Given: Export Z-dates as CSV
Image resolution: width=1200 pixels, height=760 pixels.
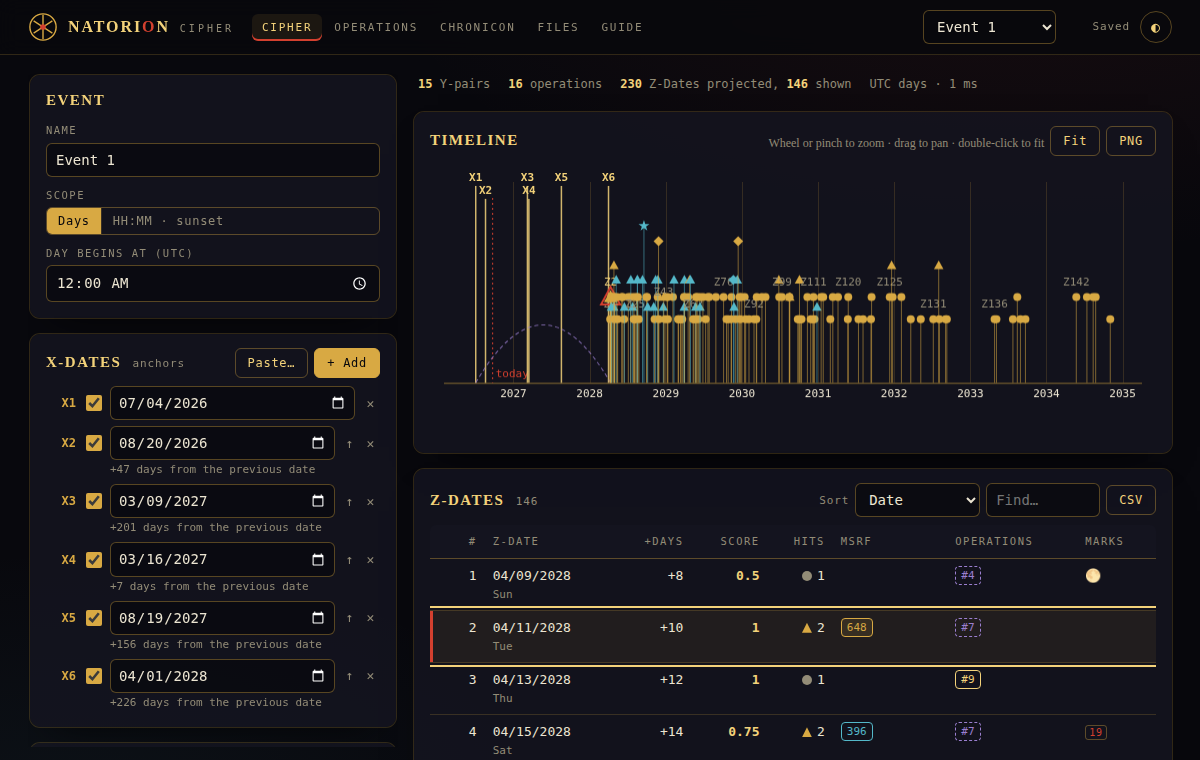Looking at the screenshot, I should click(1131, 500).
